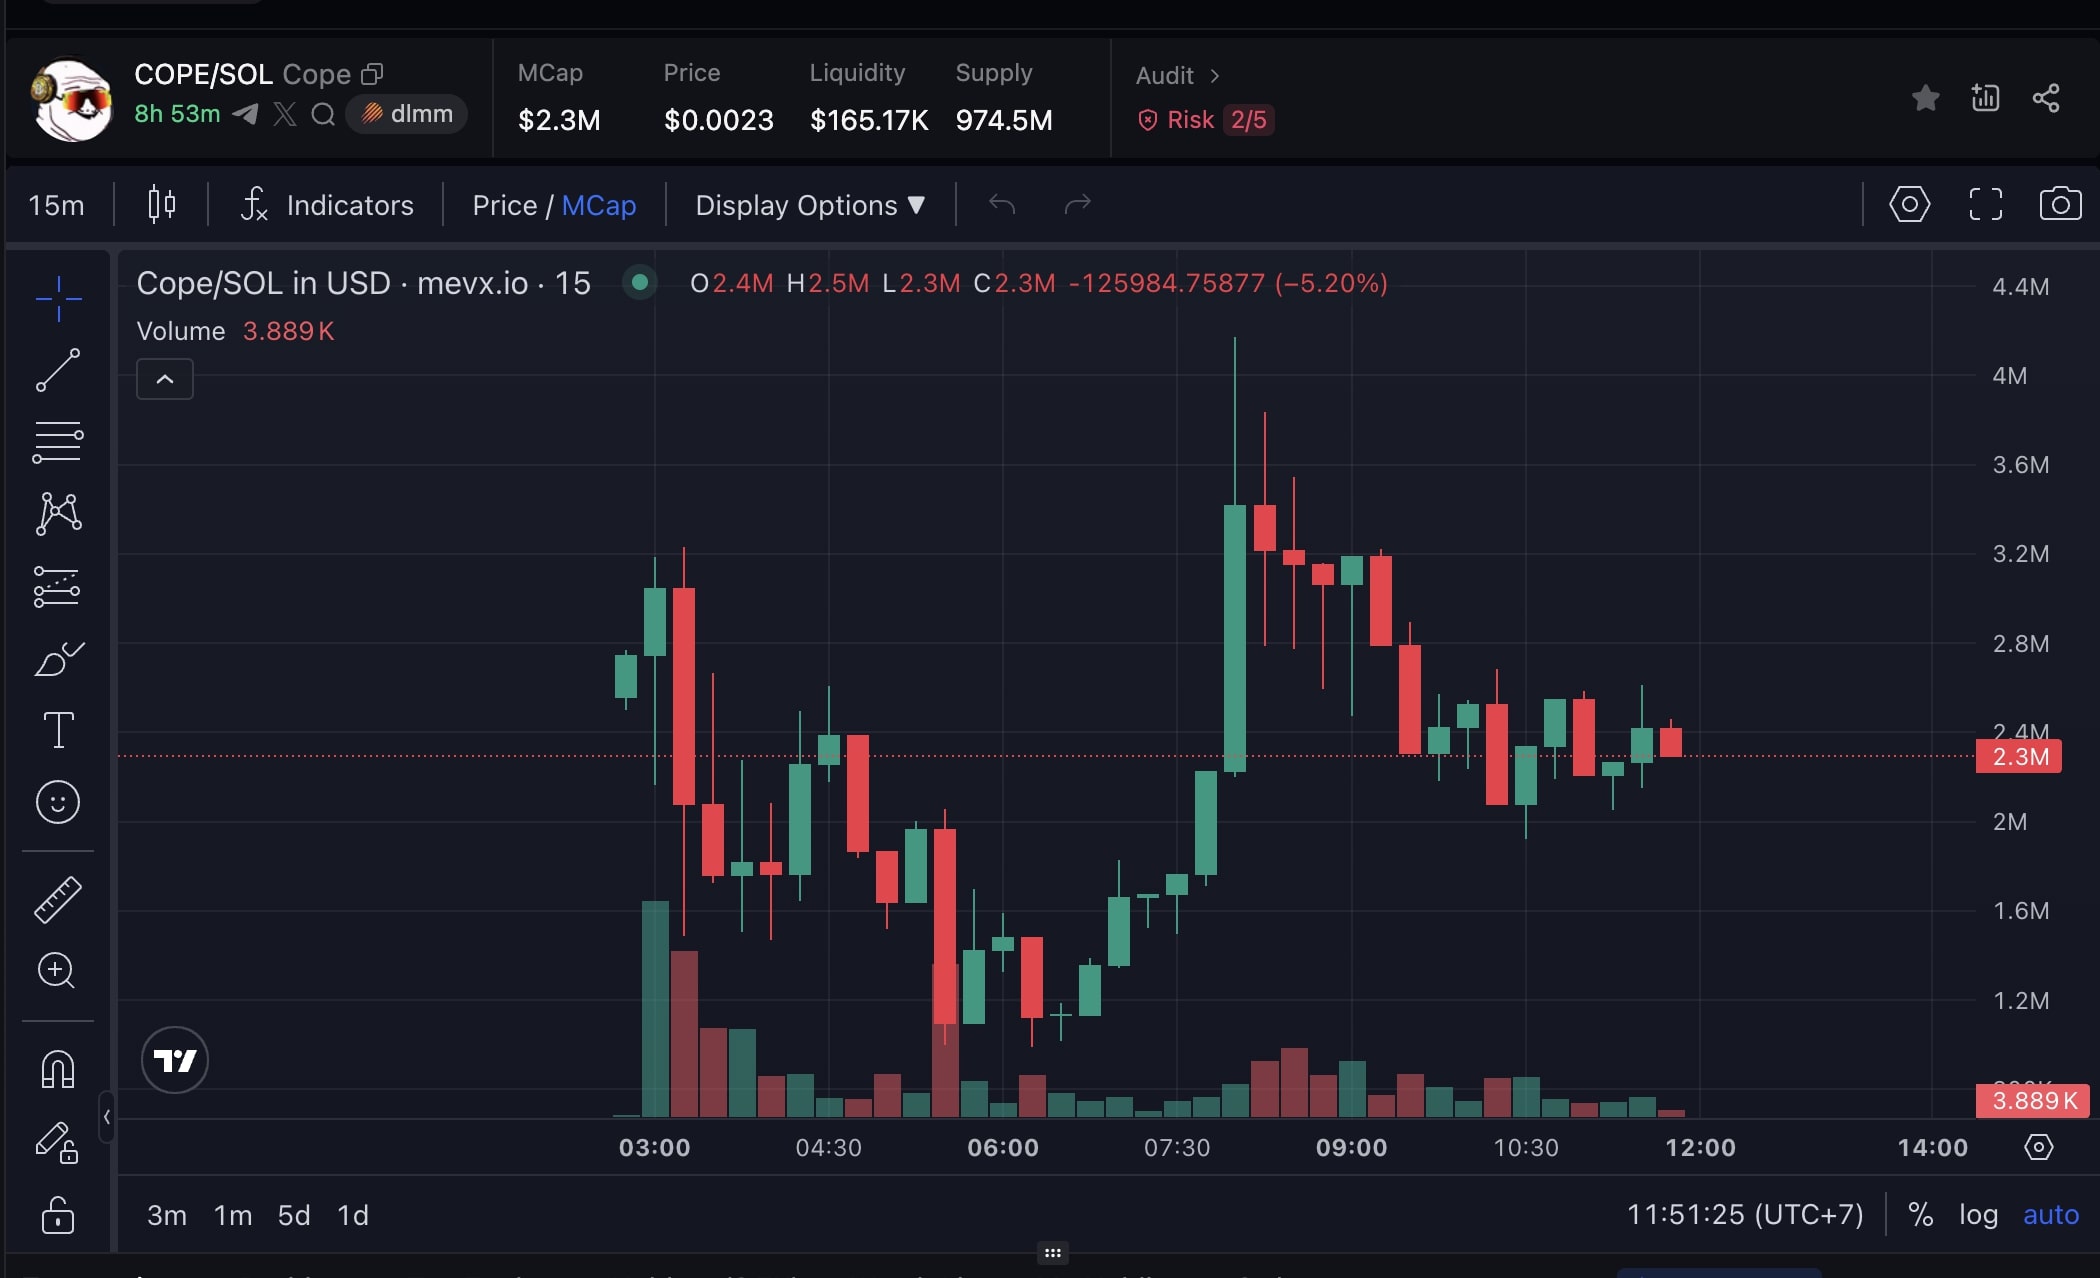Select the Text annotation tool

click(x=58, y=730)
